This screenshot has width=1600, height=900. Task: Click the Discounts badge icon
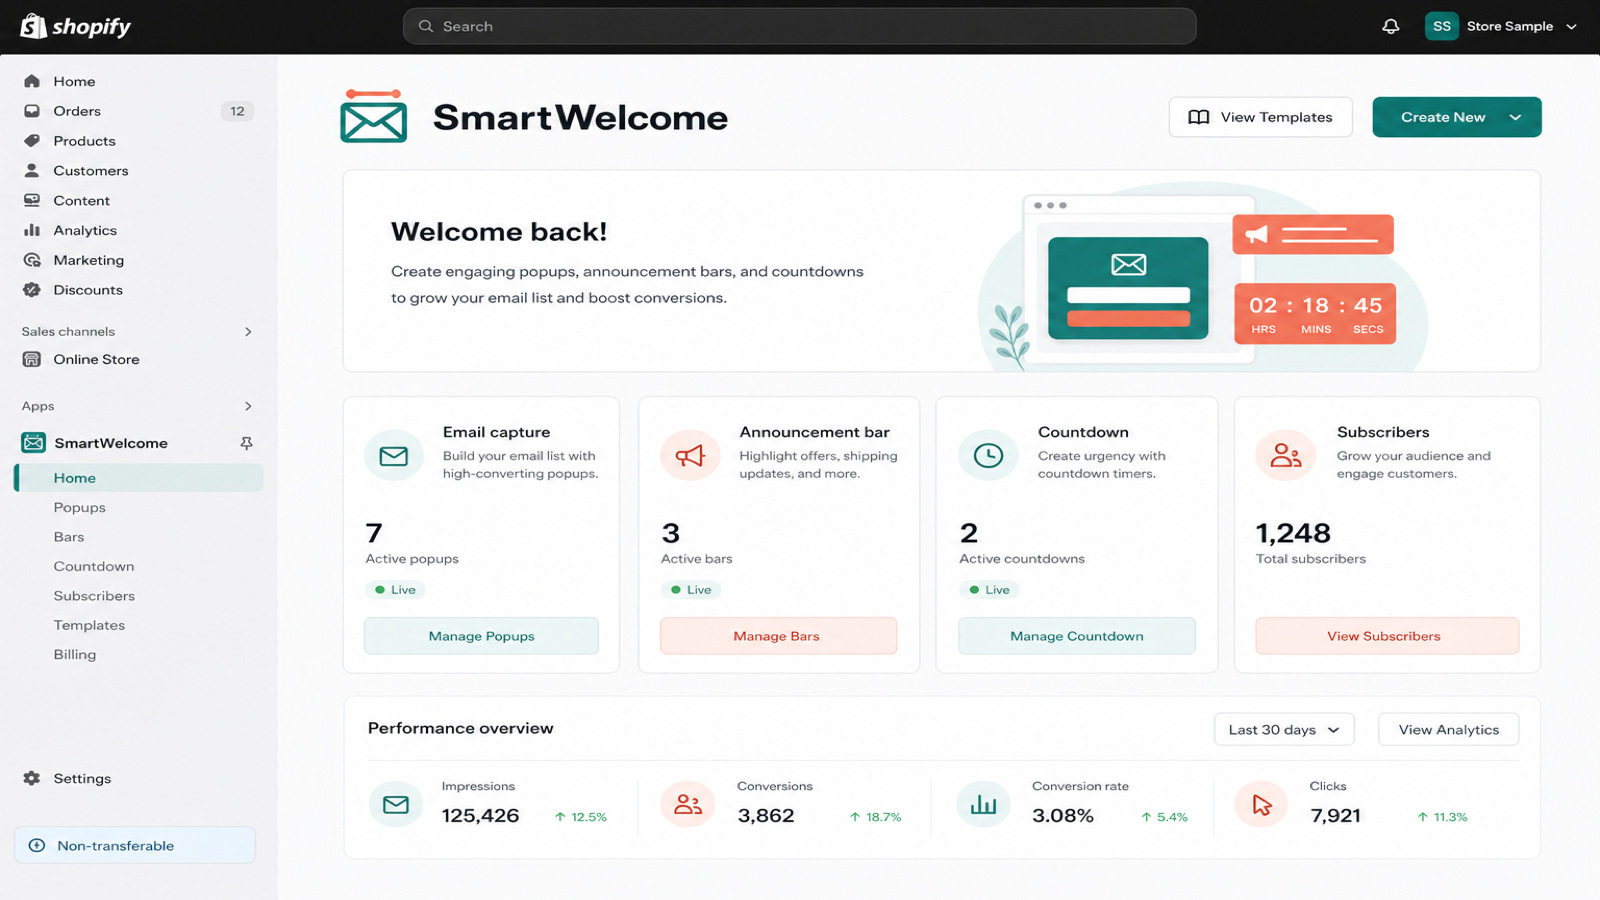click(x=32, y=290)
